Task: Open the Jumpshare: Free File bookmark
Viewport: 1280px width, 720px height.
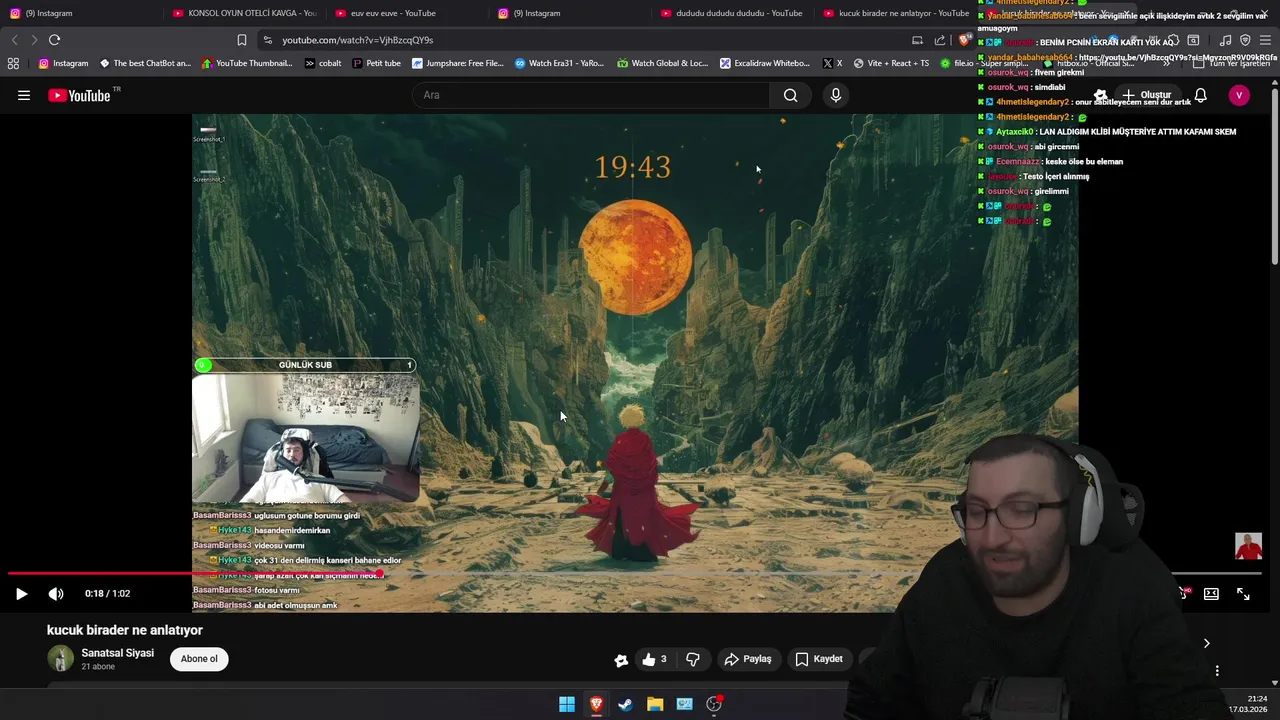Action: [458, 63]
